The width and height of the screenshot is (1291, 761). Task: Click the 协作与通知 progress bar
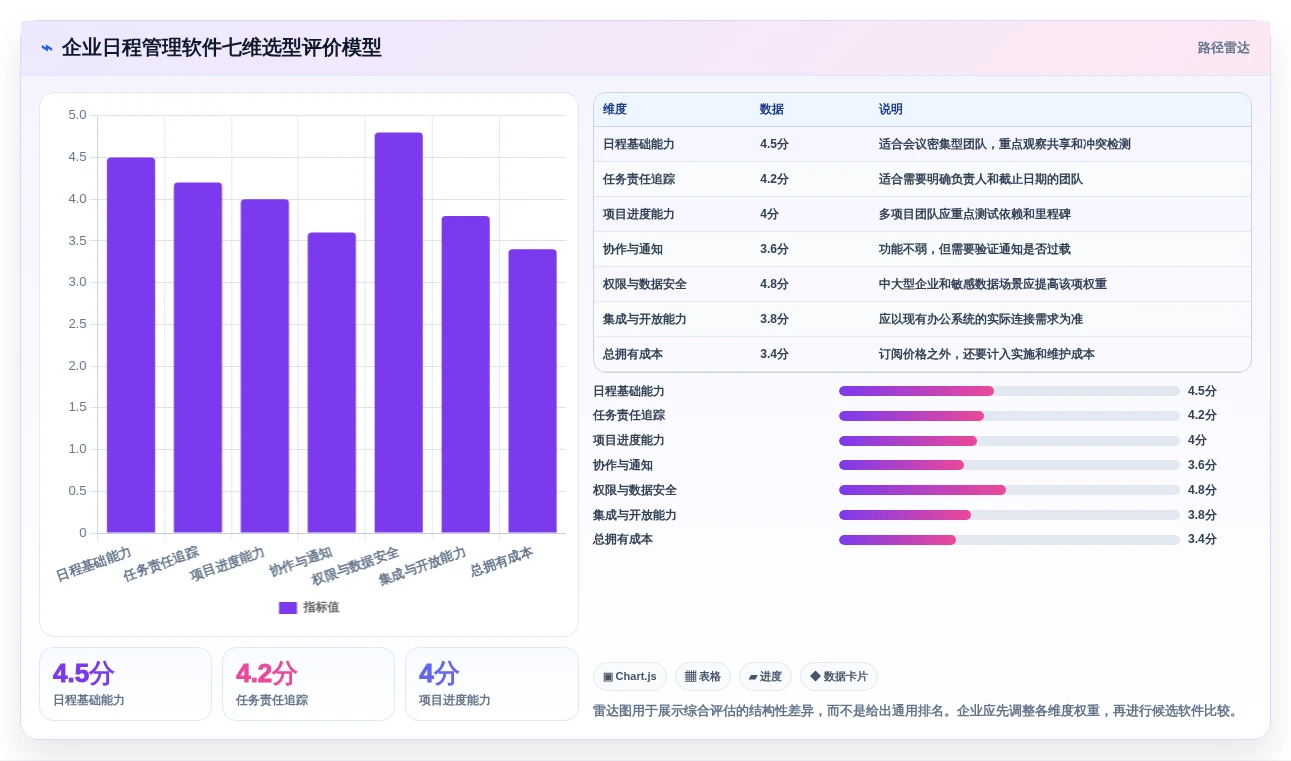1010,465
